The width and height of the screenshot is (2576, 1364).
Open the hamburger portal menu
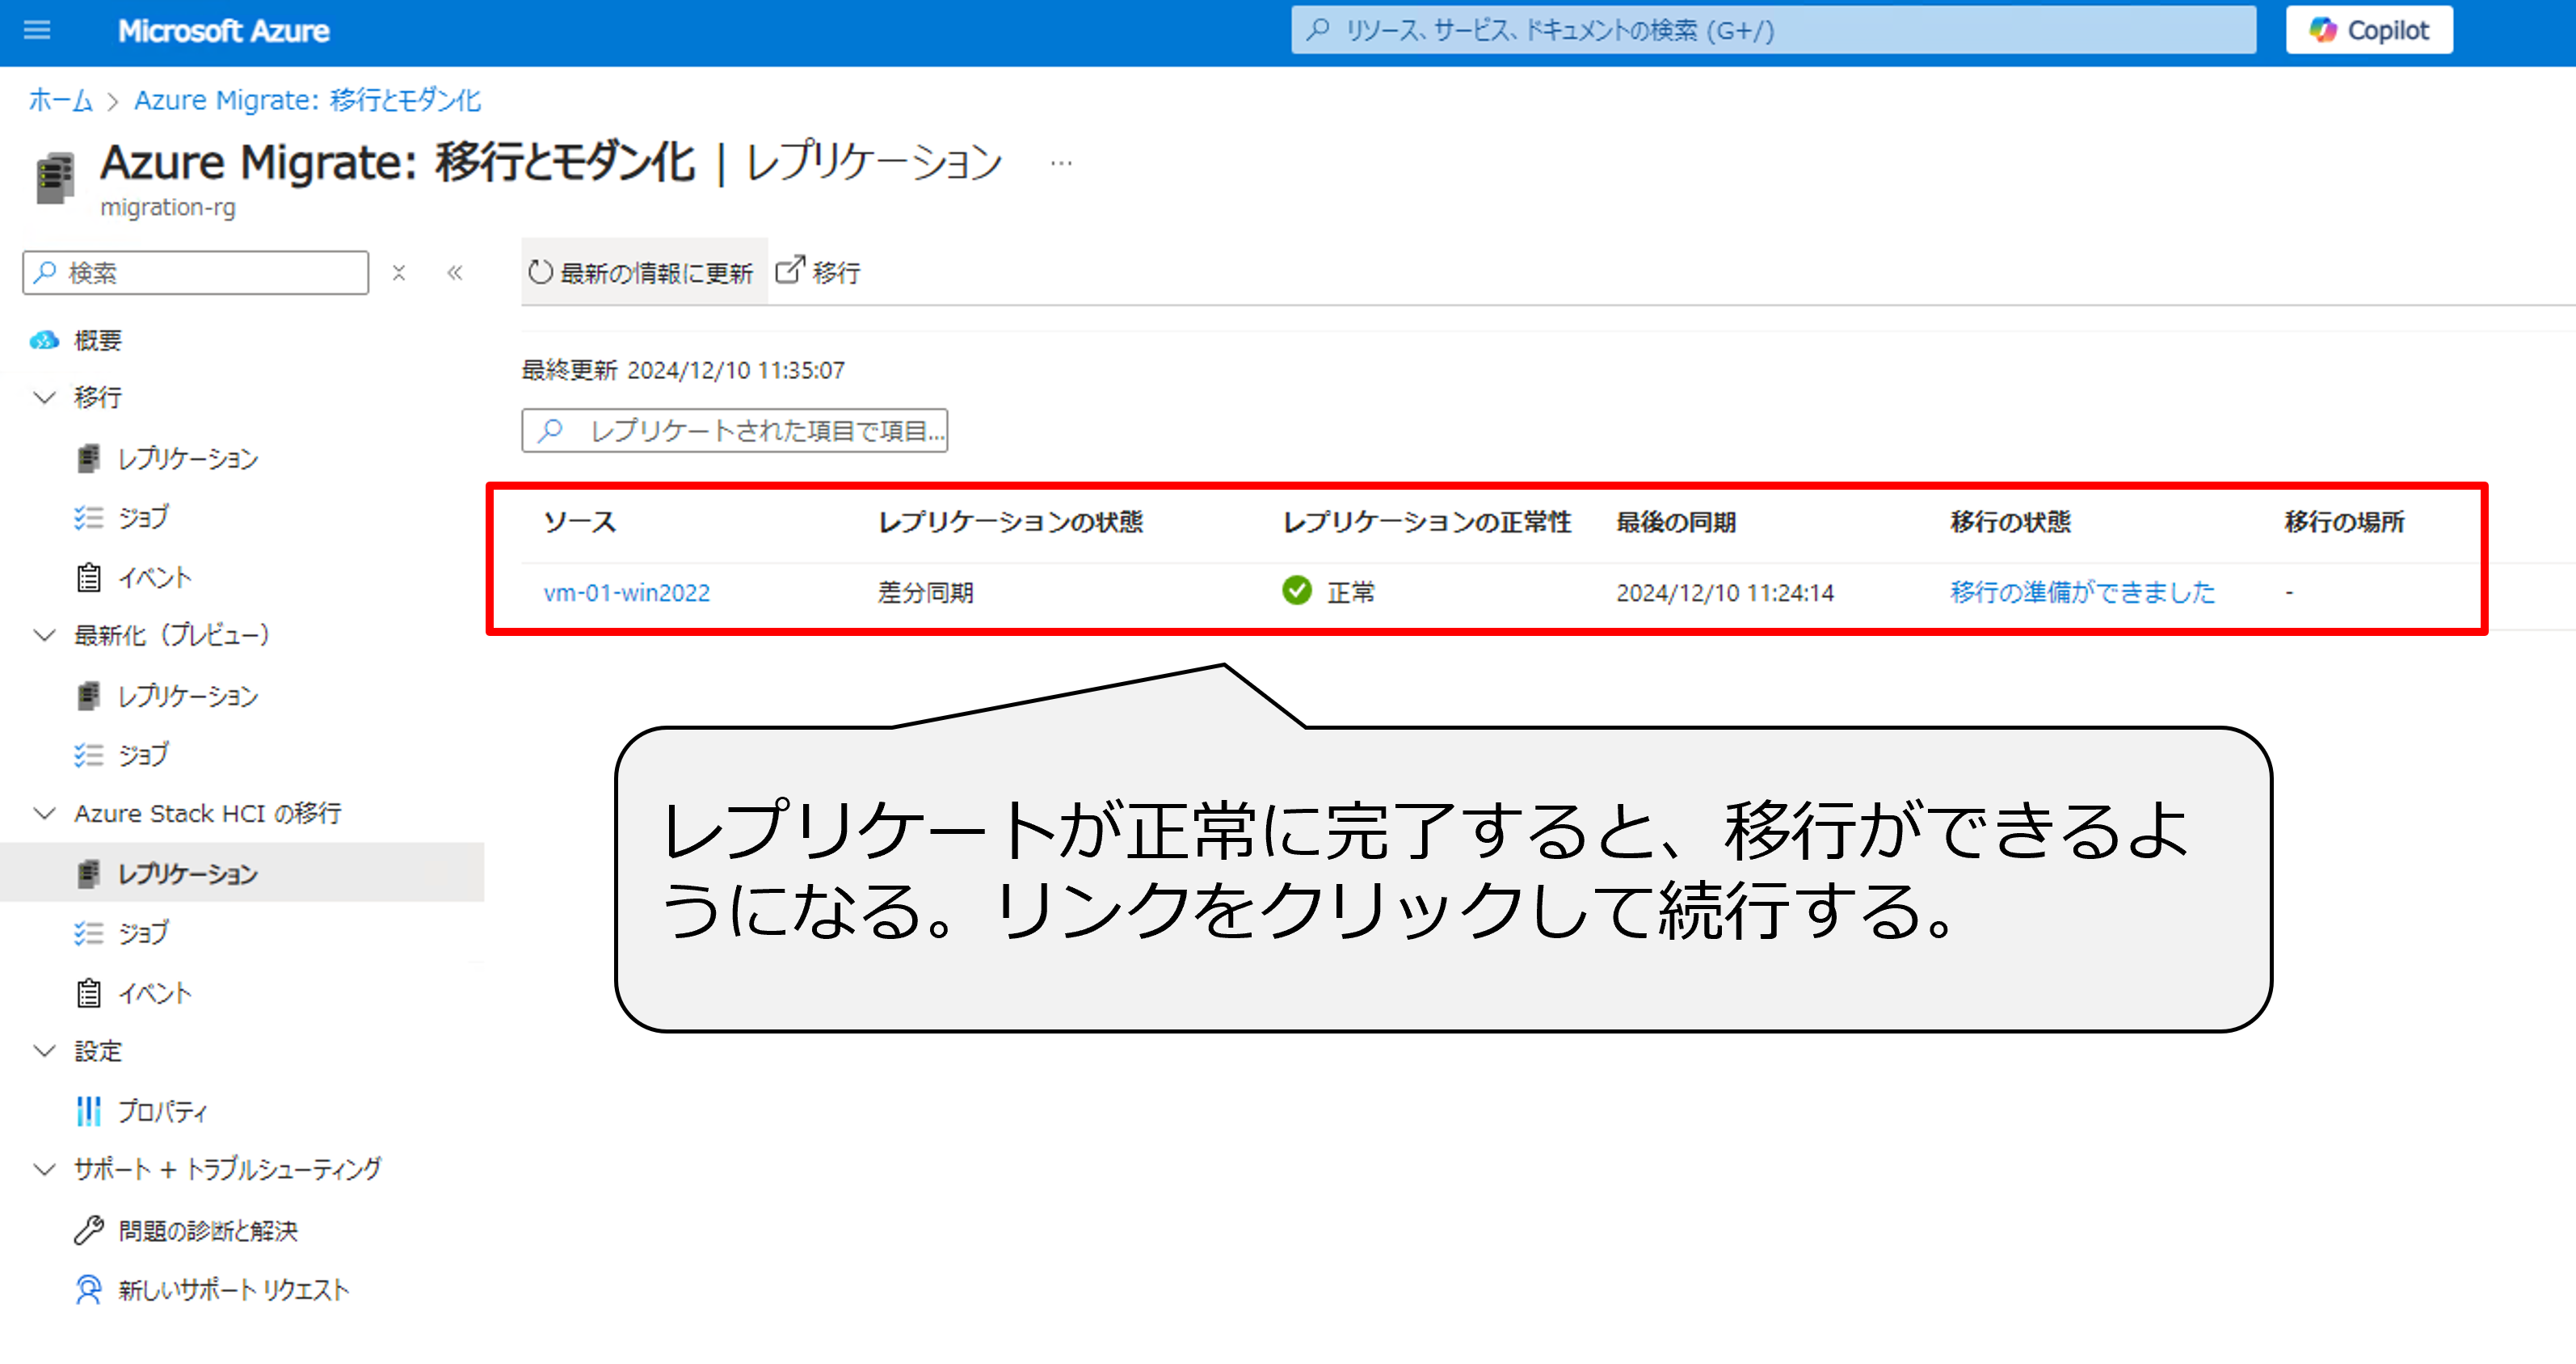[37, 30]
